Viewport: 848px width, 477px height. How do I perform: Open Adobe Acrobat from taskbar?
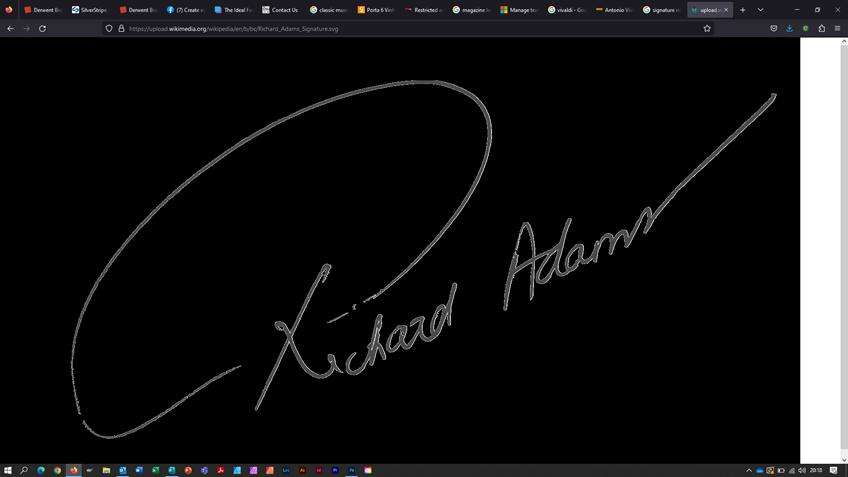(x=221, y=471)
